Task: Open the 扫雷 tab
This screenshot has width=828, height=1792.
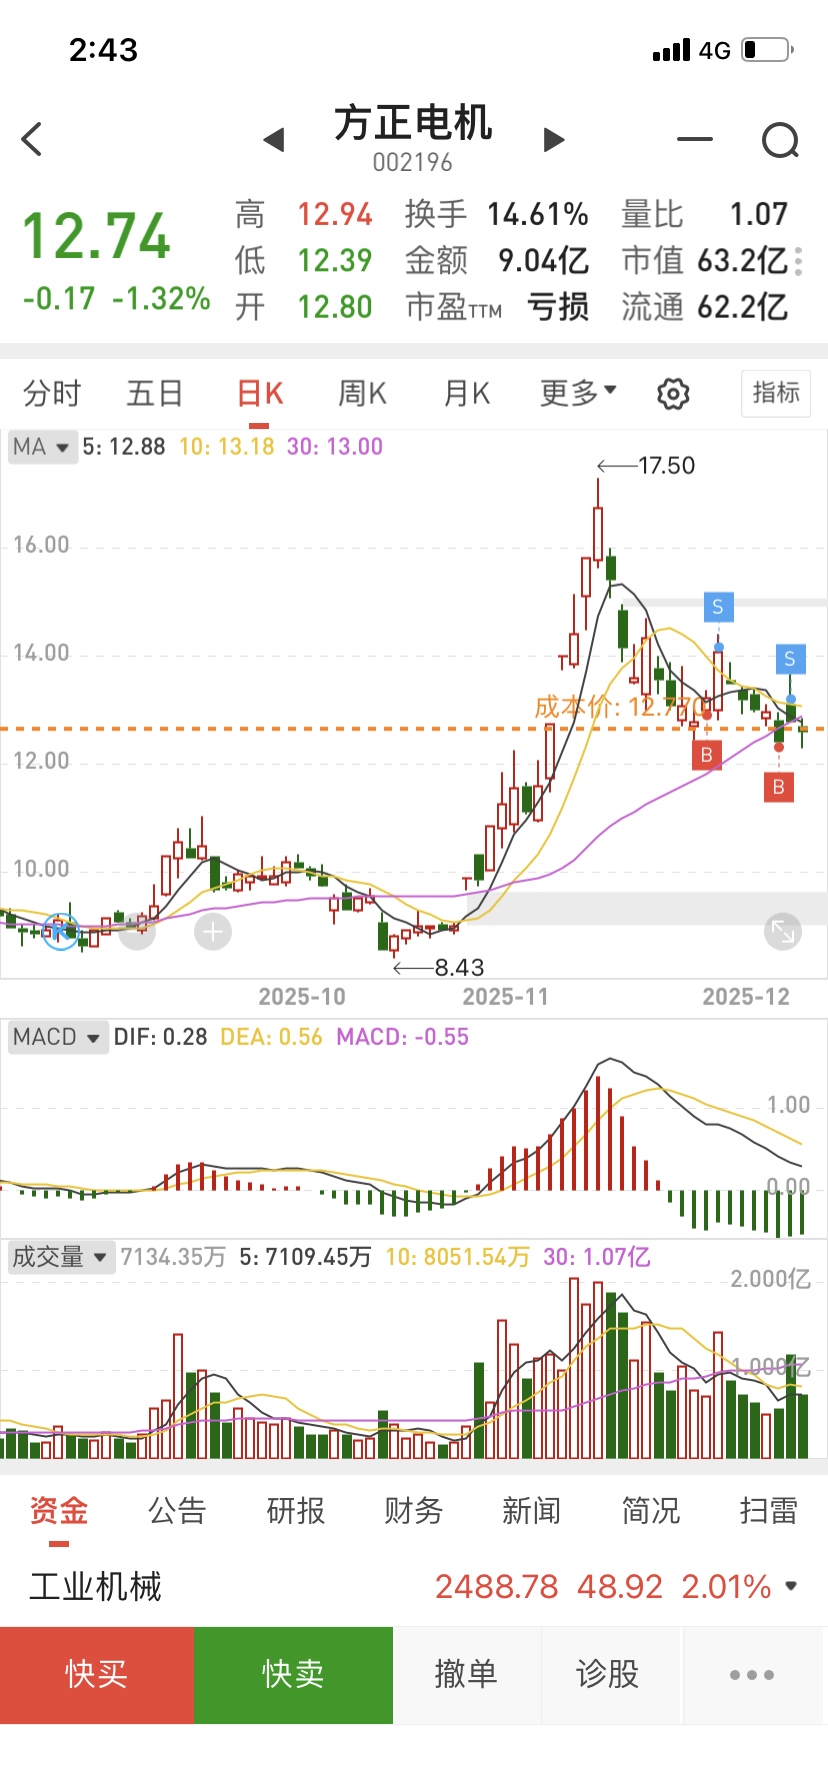Action: pyautogui.click(x=769, y=1510)
